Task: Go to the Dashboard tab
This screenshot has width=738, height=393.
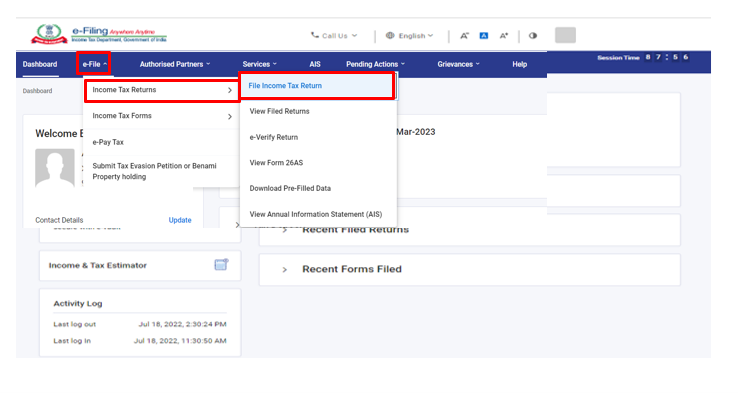Action: 40,64
